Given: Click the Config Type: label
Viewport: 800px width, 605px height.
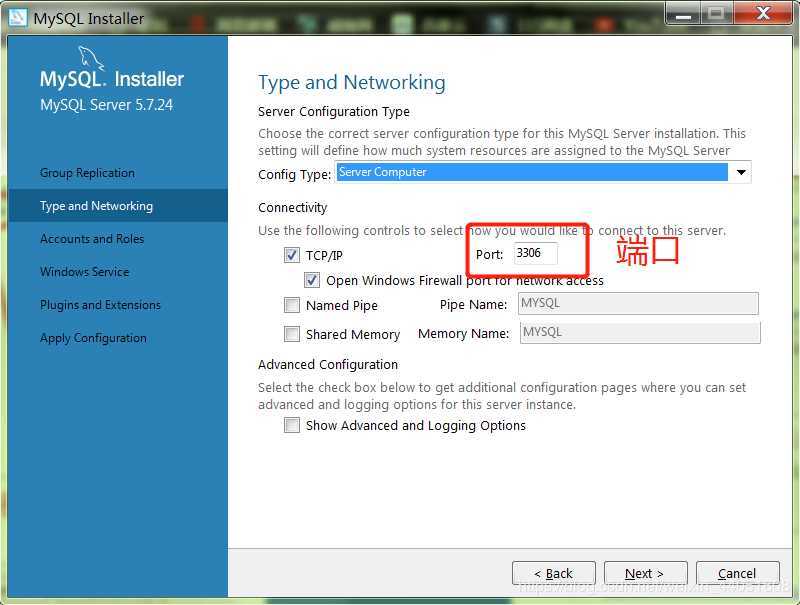Looking at the screenshot, I should 294,174.
